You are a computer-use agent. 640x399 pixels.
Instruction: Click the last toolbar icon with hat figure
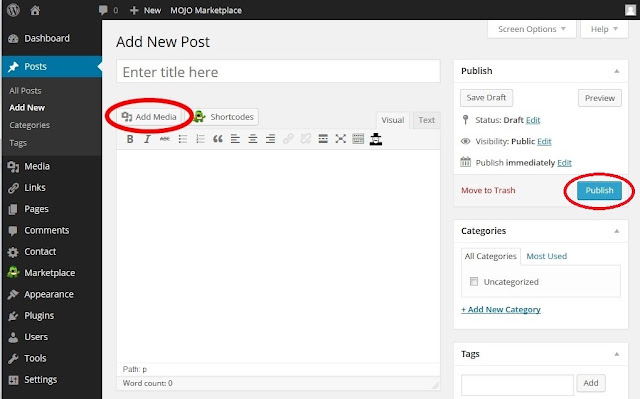tap(376, 139)
